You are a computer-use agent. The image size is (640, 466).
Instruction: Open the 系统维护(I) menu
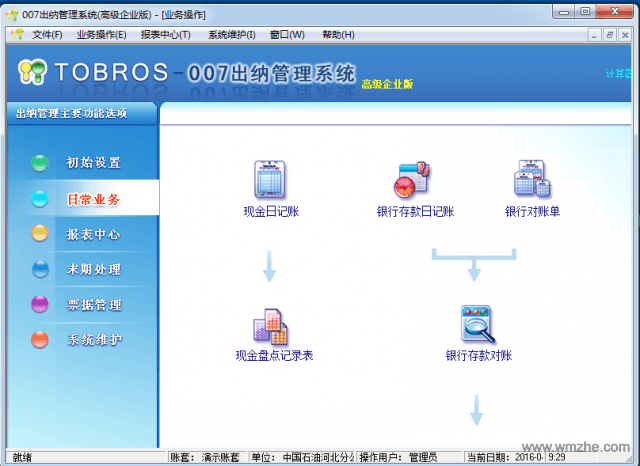pyautogui.click(x=232, y=35)
